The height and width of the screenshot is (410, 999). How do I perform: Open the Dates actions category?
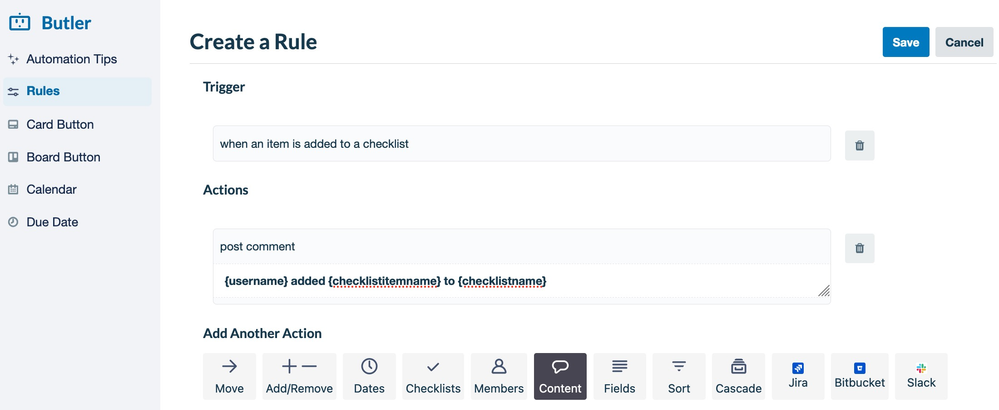(x=369, y=376)
